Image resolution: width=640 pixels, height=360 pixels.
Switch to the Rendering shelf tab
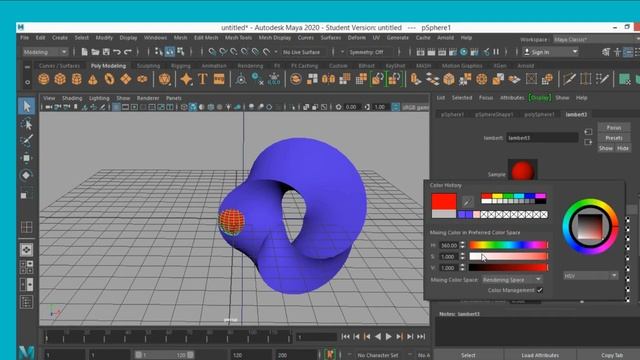(x=250, y=66)
